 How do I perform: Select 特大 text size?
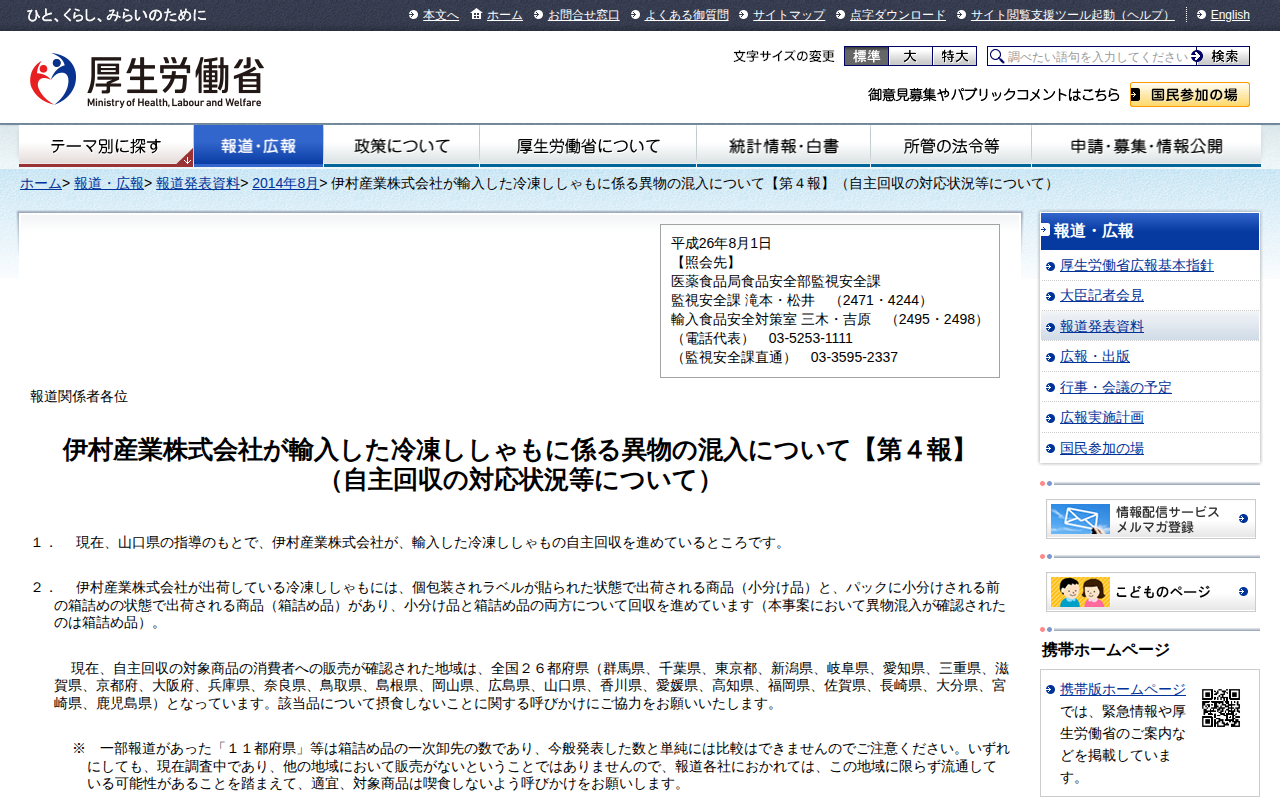pos(954,56)
